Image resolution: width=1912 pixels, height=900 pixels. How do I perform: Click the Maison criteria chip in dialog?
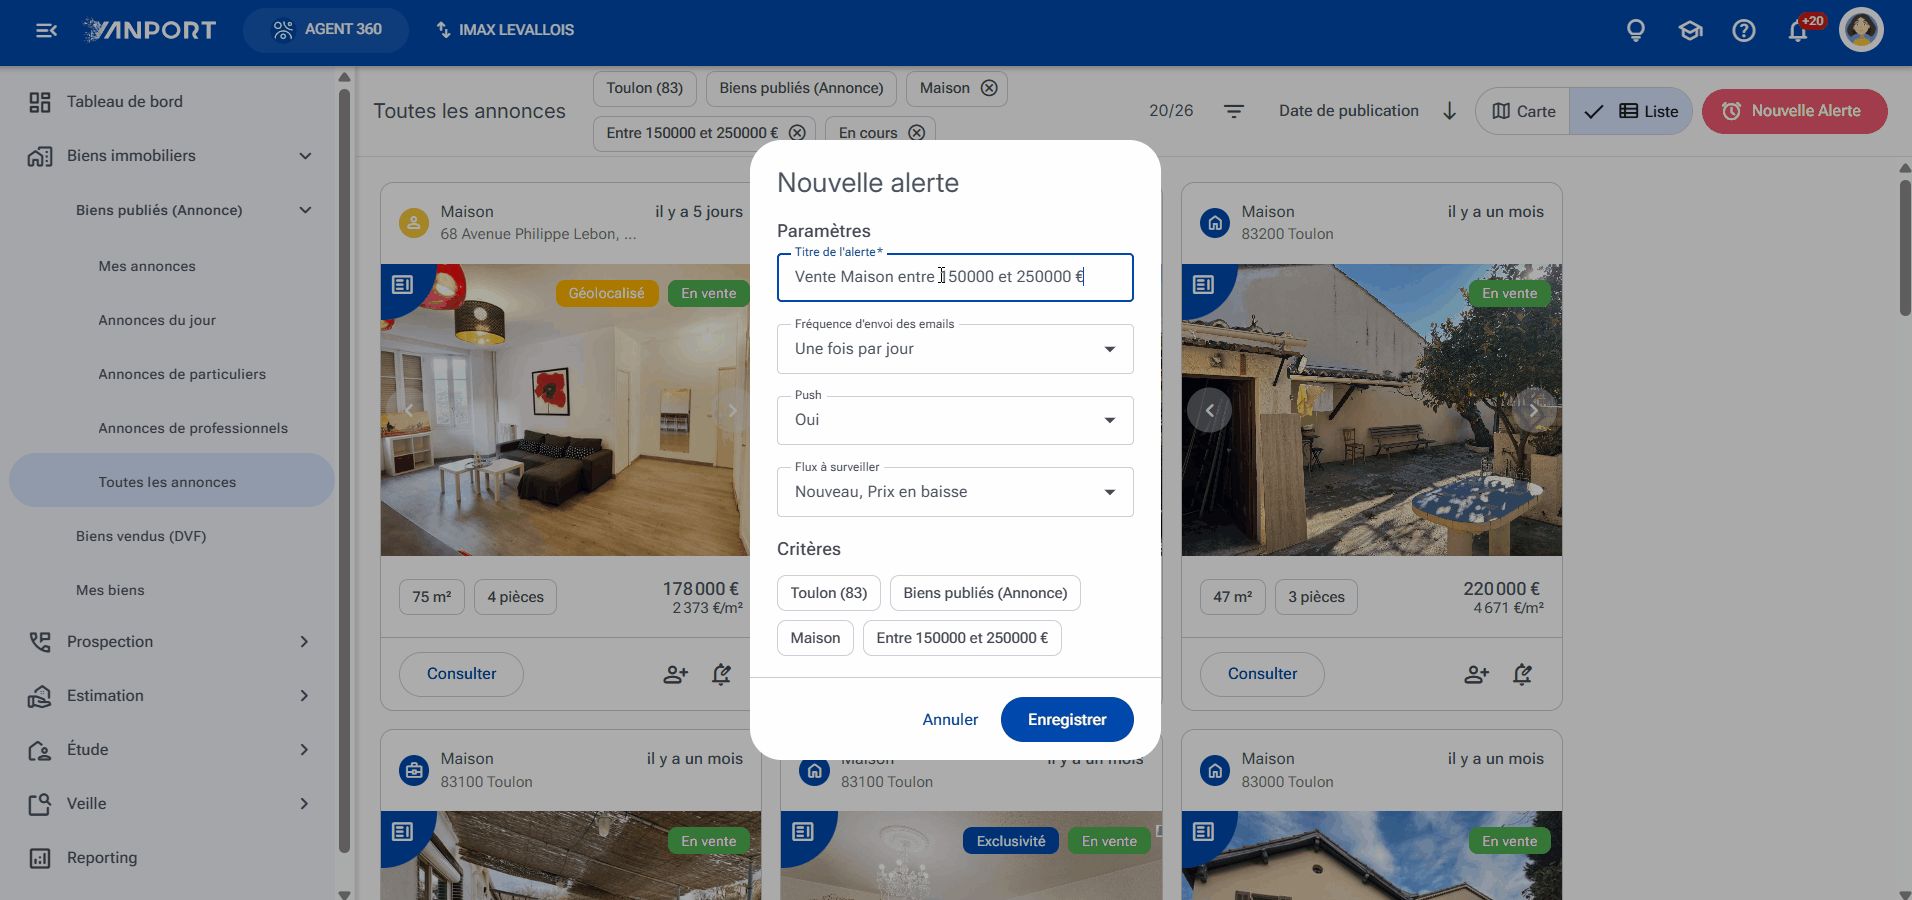[815, 638]
